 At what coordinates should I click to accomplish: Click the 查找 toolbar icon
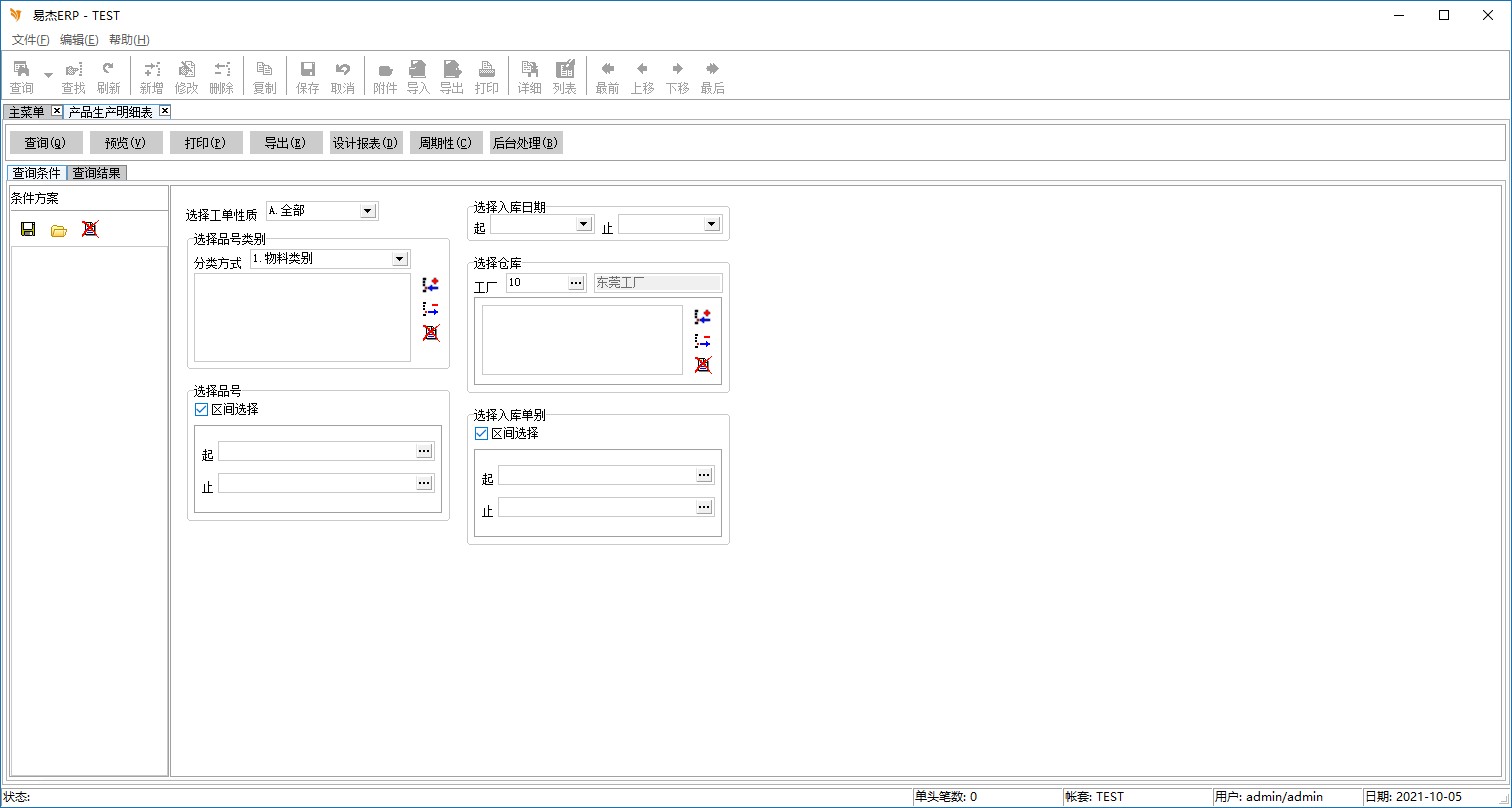pos(73,77)
